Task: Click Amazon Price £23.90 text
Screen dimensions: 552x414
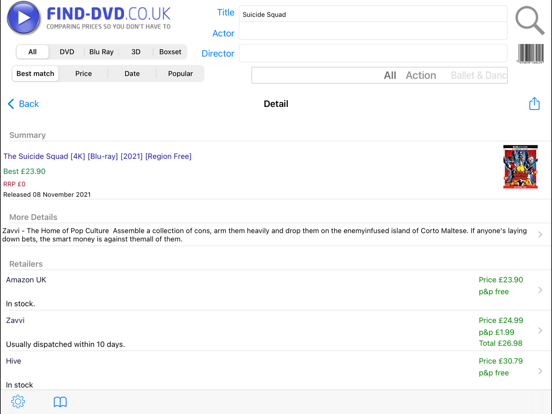Action: click(x=501, y=280)
